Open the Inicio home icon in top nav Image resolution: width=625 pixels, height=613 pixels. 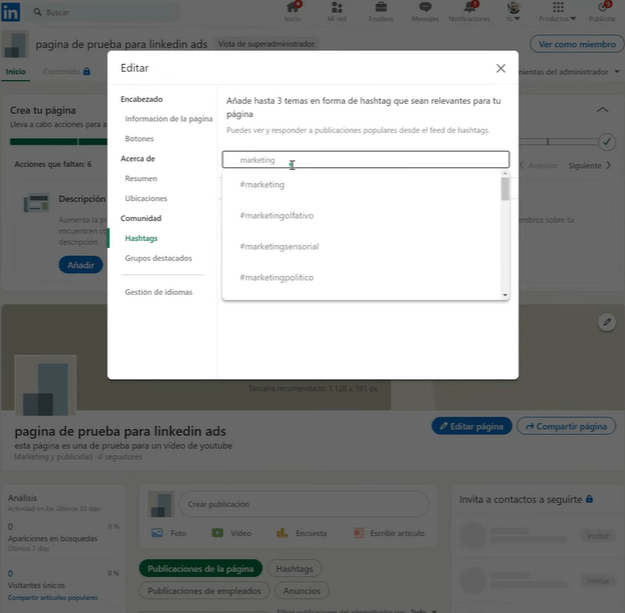293,12
